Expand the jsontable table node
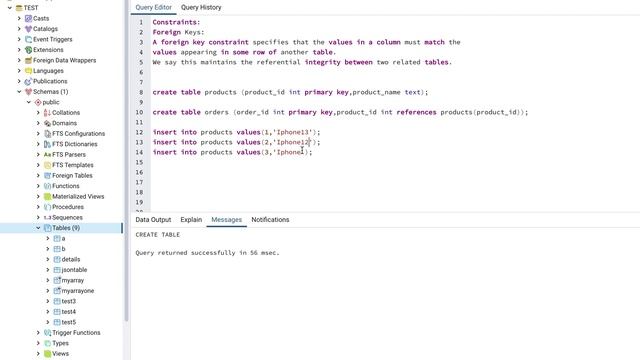Viewport: 640px width, 360px height. 48,270
